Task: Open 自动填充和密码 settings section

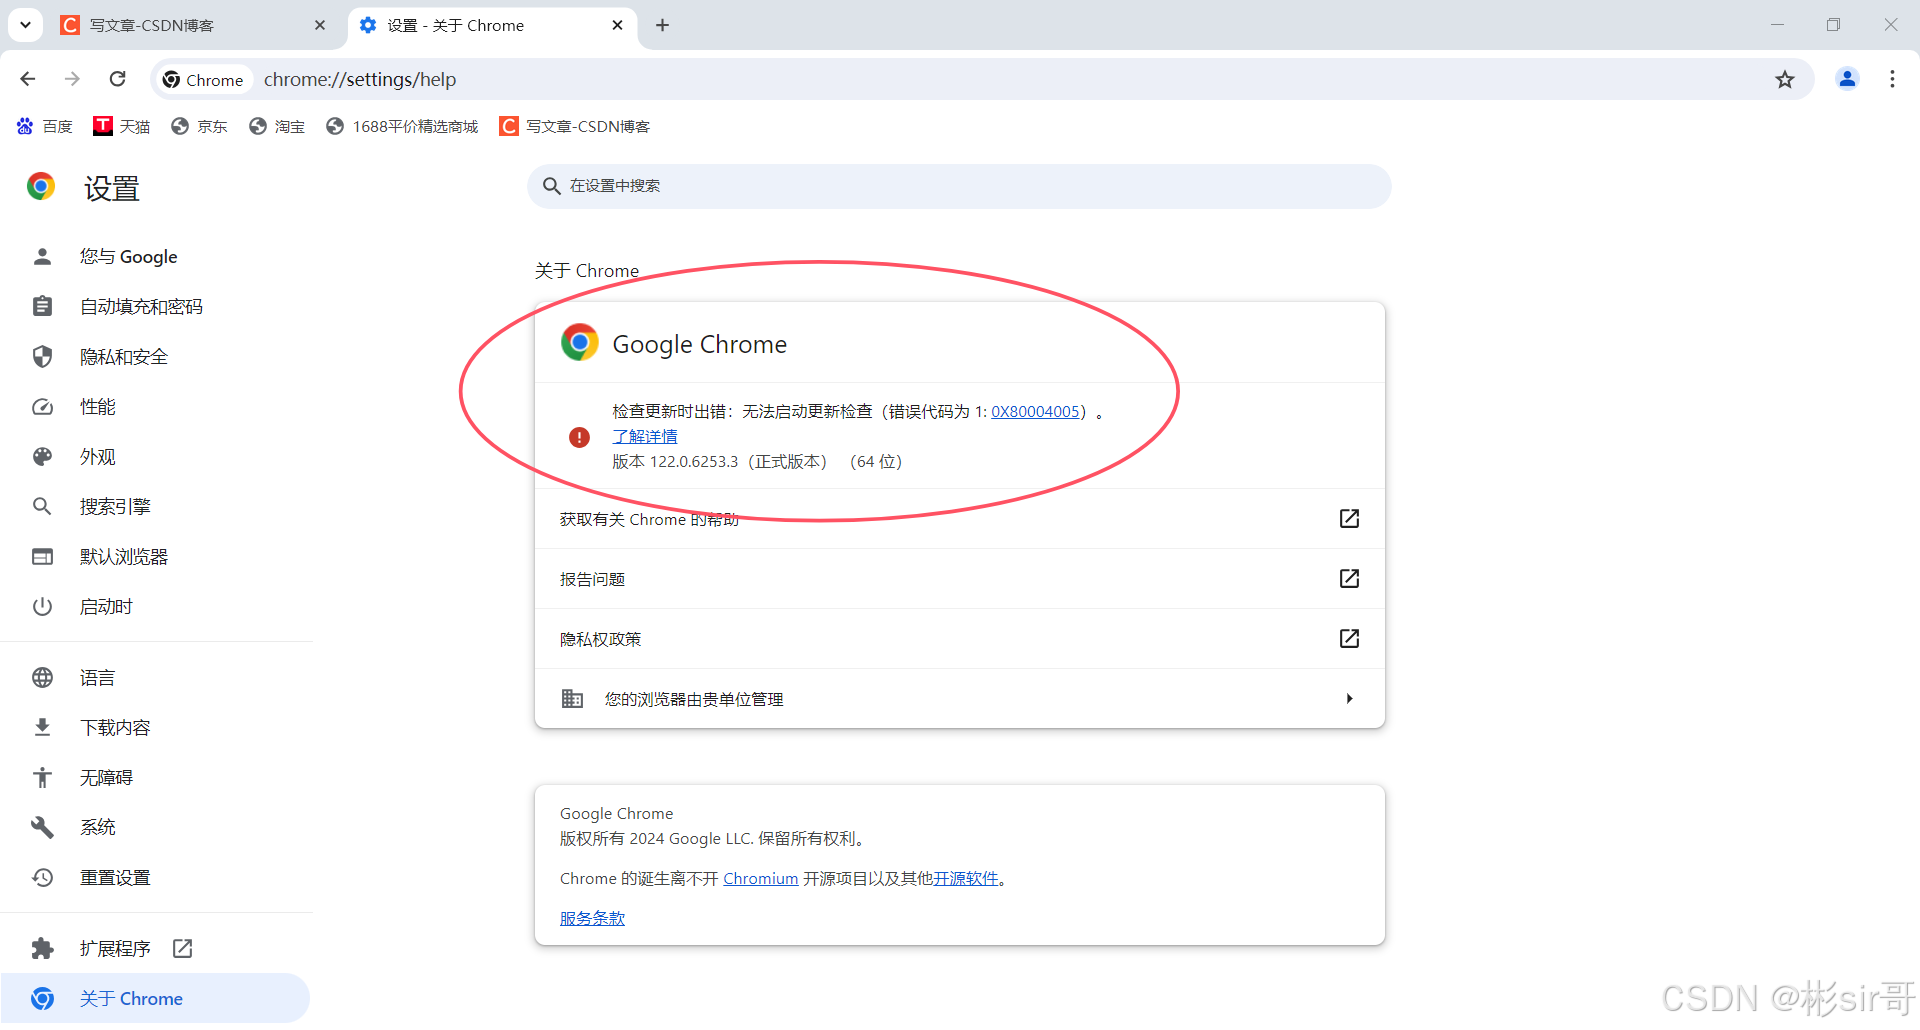Action: (155, 307)
